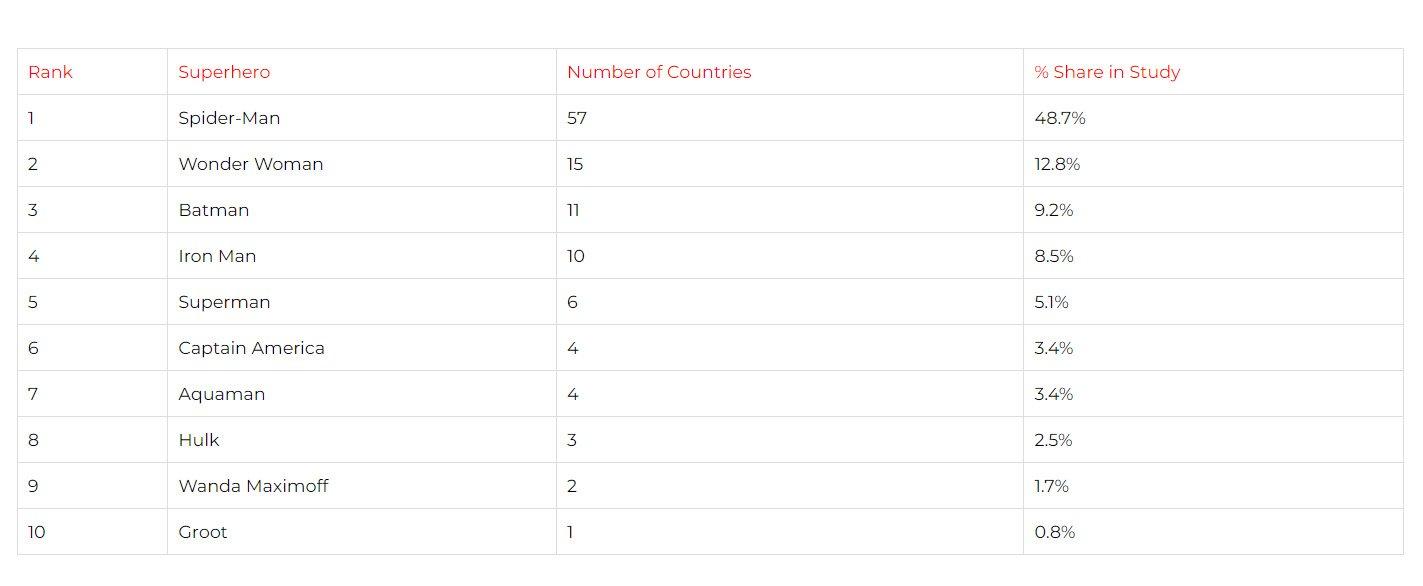This screenshot has height=586, width=1423.
Task: Select the 12.8% share value
Action: (x=1057, y=164)
